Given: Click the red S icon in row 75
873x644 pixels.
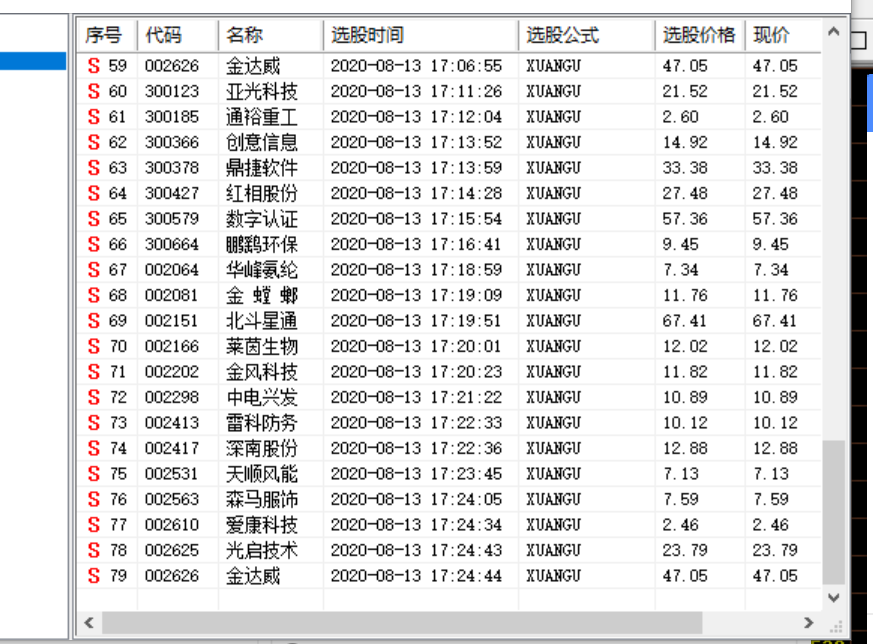Looking at the screenshot, I should click(x=94, y=474).
